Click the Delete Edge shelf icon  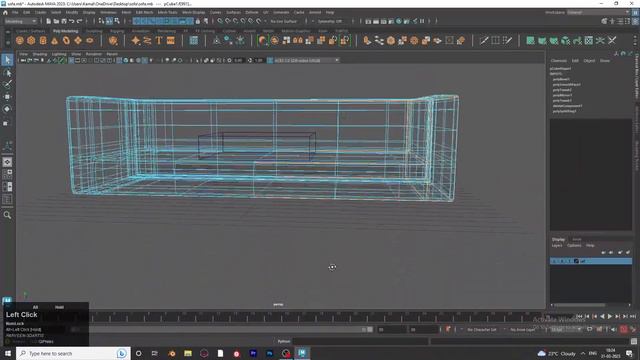pyautogui.click(x=612, y=40)
